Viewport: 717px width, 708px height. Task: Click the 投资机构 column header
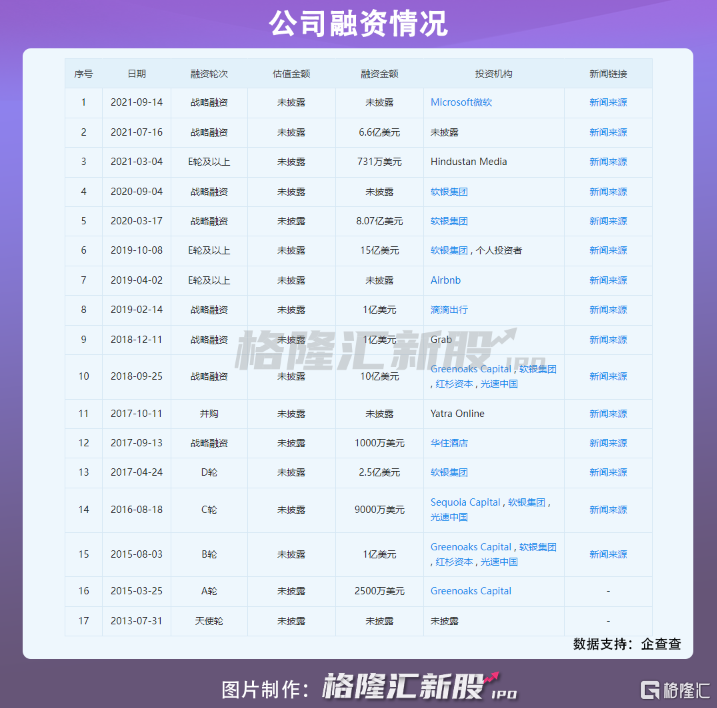pos(493,74)
